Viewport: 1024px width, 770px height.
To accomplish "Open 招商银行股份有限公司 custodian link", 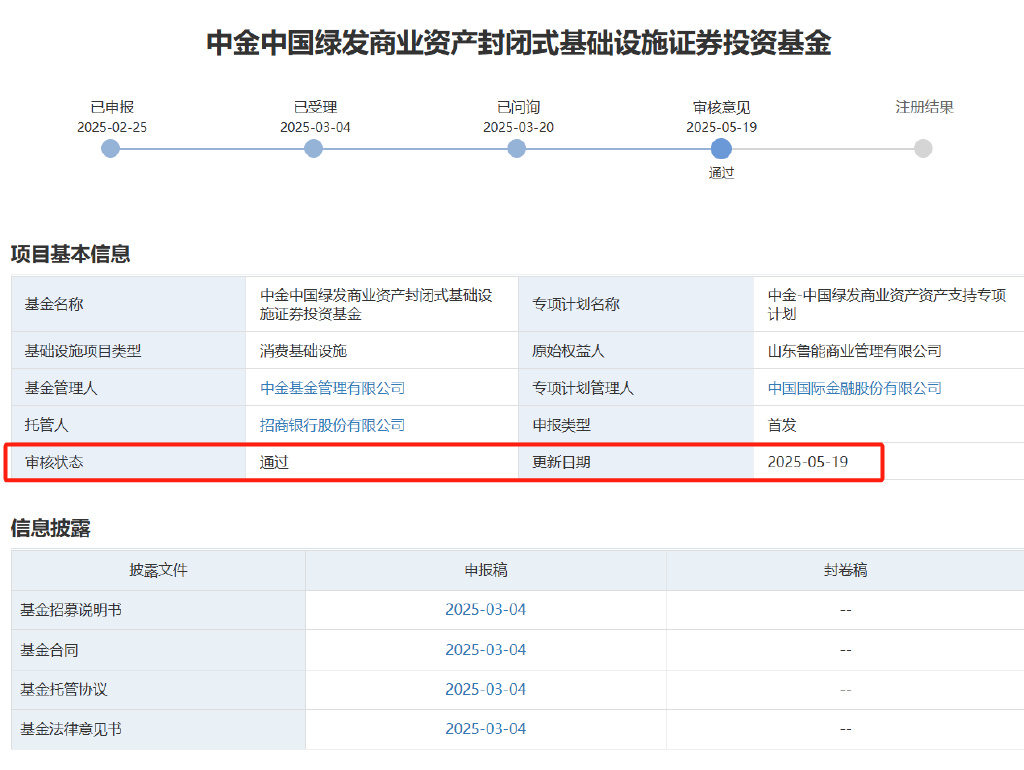I will pyautogui.click(x=332, y=425).
